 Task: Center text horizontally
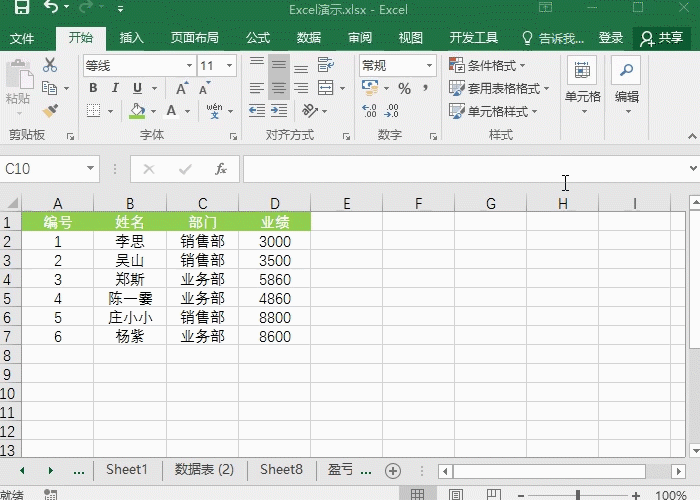[x=279, y=88]
